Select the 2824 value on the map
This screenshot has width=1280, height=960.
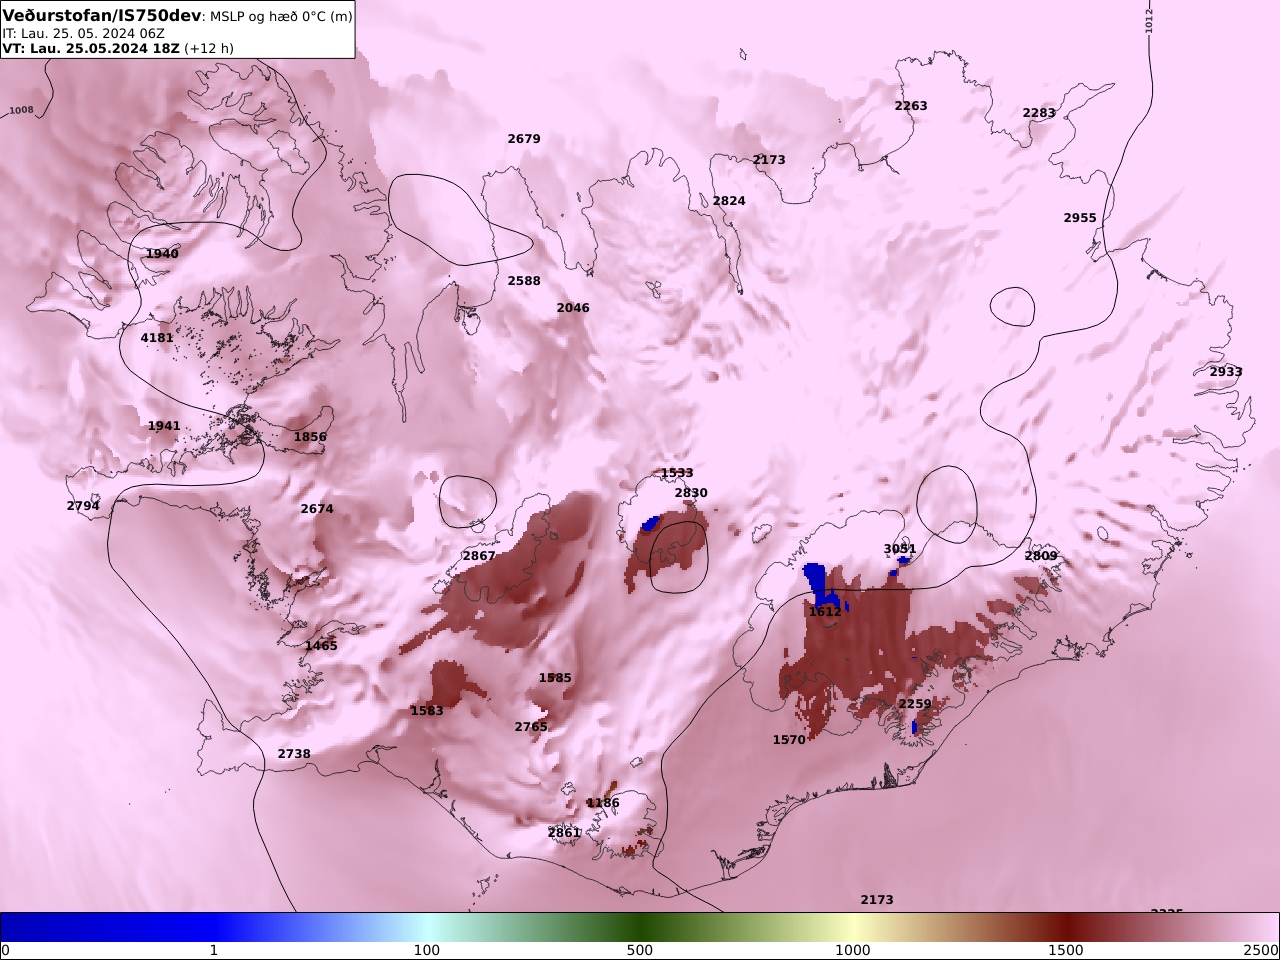click(x=729, y=201)
